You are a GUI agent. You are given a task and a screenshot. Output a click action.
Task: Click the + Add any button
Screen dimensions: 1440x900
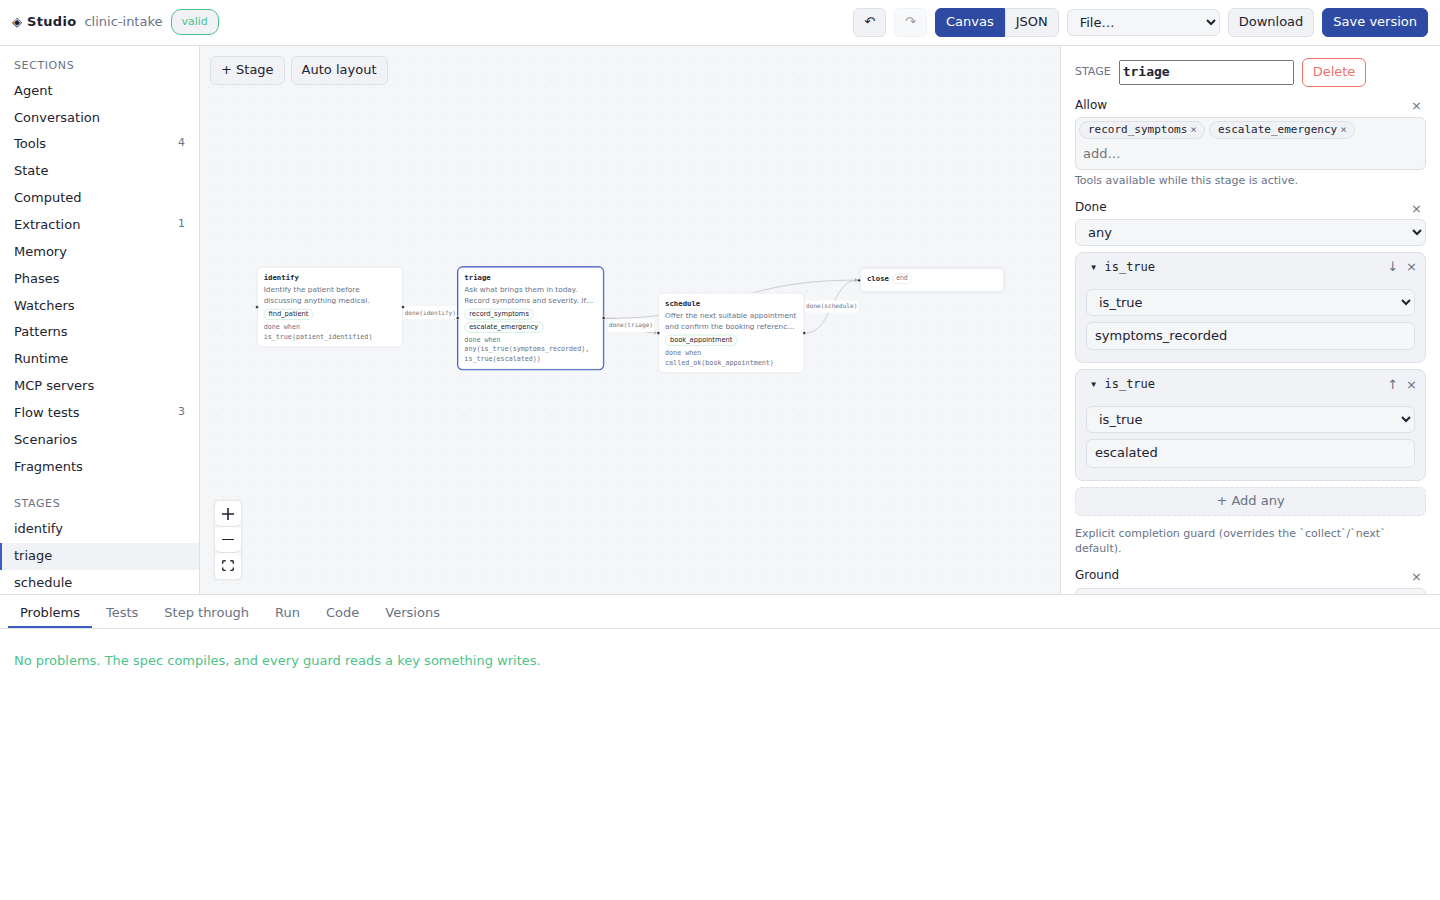pyautogui.click(x=1250, y=501)
